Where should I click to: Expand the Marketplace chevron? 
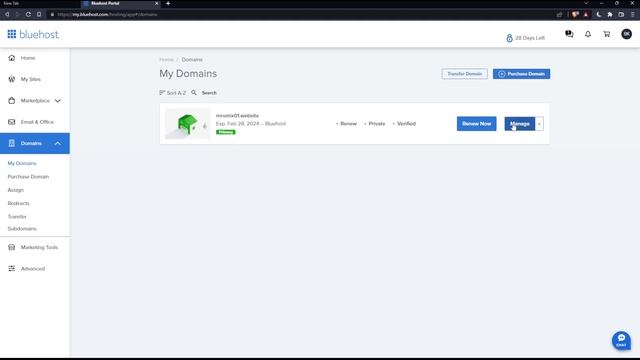tap(58, 101)
